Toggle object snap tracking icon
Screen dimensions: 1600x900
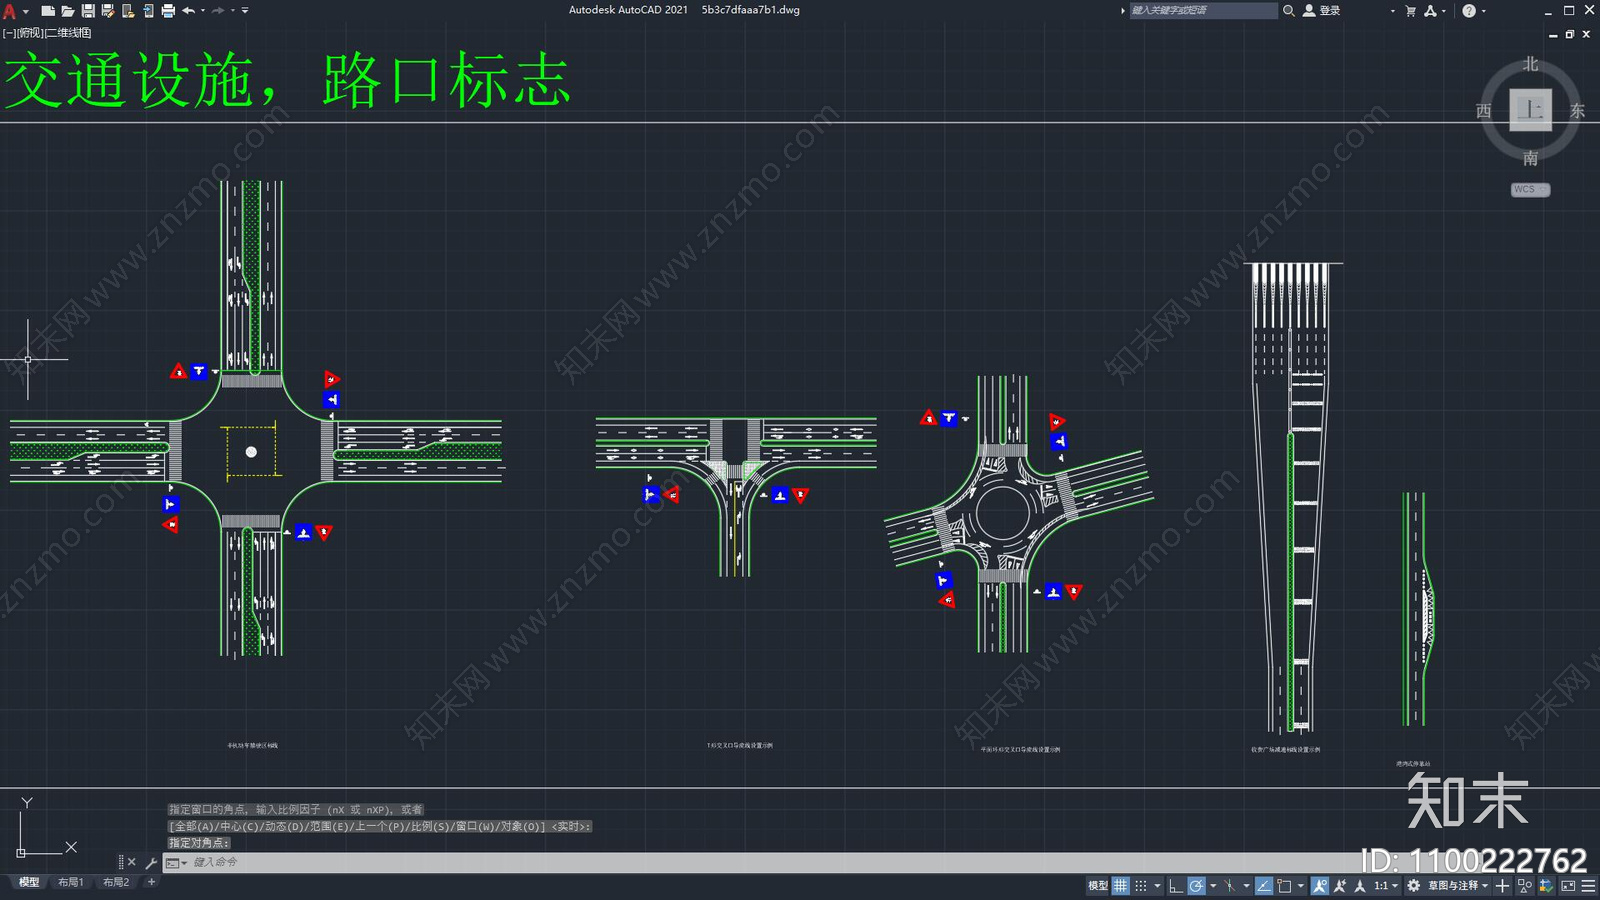1264,886
